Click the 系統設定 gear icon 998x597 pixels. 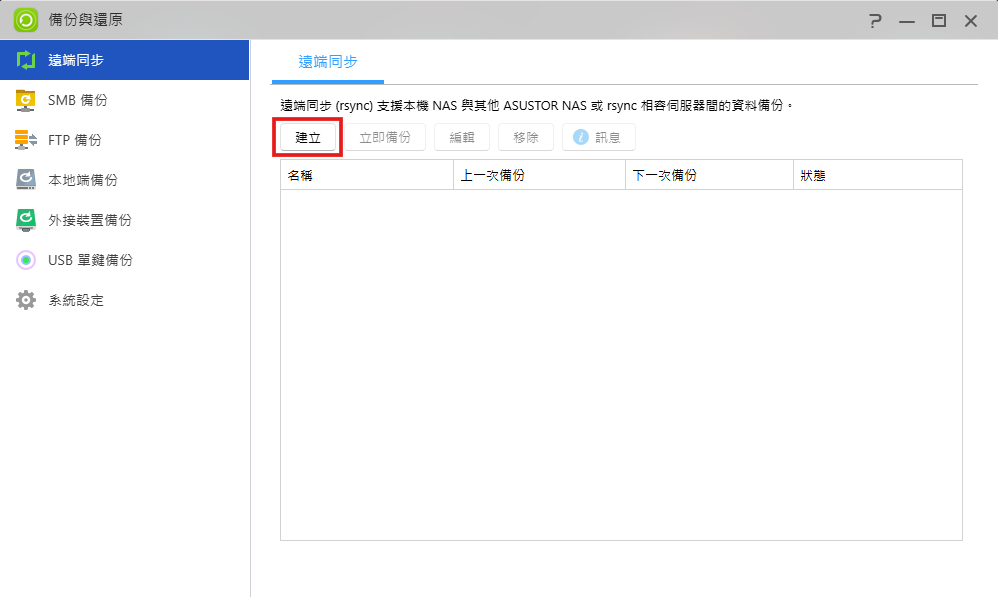[x=25, y=300]
